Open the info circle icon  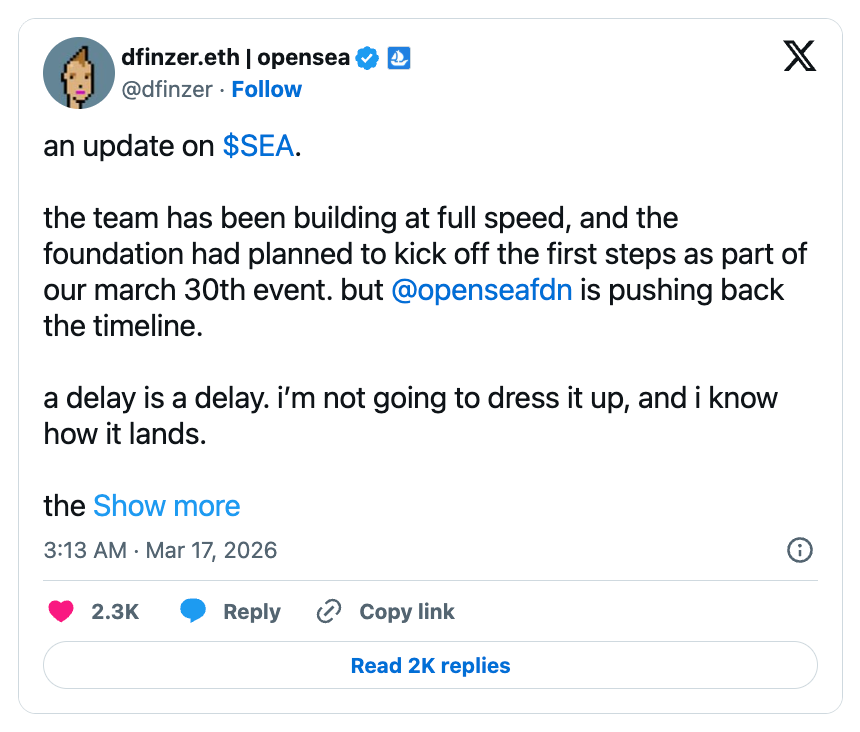click(800, 550)
